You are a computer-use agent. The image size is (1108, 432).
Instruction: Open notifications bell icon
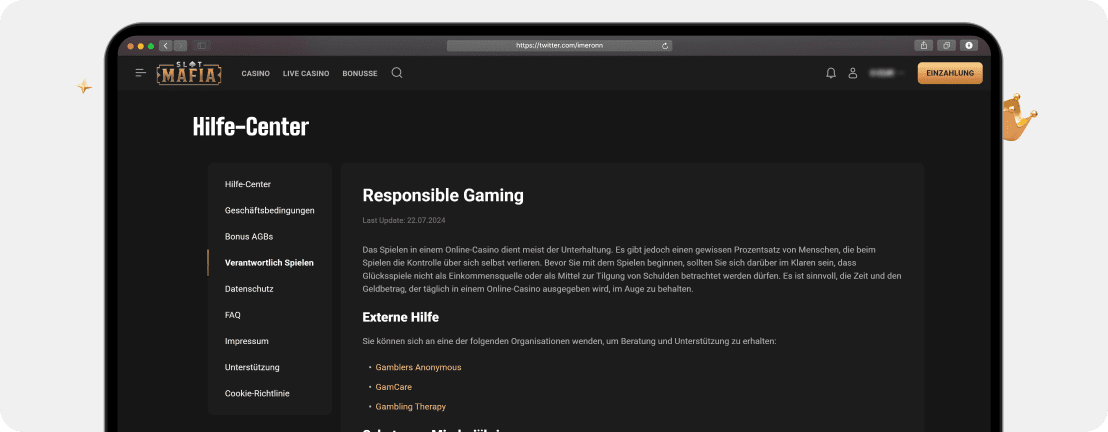pyautogui.click(x=831, y=73)
